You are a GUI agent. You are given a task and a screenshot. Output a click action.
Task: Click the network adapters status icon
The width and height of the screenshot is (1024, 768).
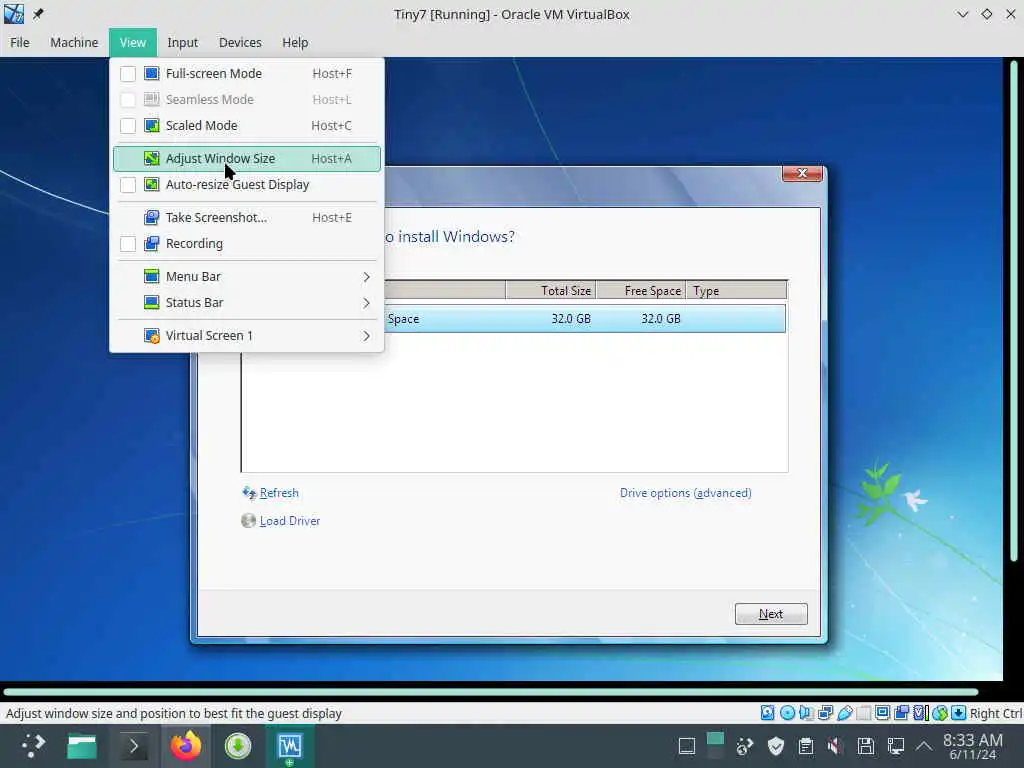pyautogui.click(x=825, y=712)
